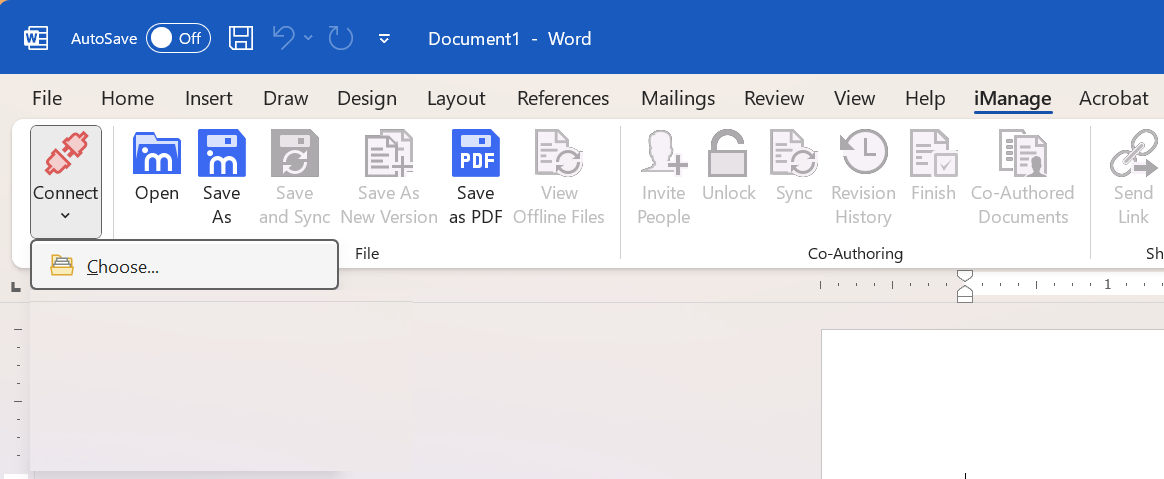Click the iManage Save As icon

(x=221, y=154)
